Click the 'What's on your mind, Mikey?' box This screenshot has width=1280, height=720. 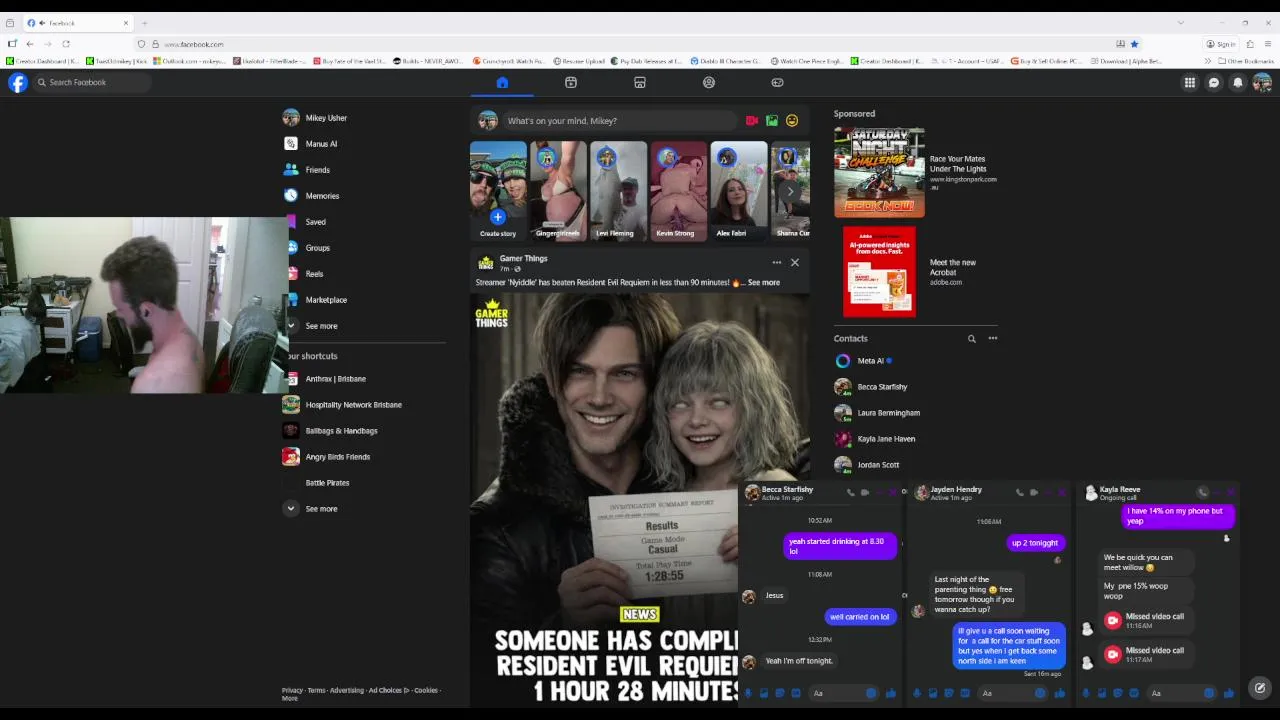coord(621,121)
